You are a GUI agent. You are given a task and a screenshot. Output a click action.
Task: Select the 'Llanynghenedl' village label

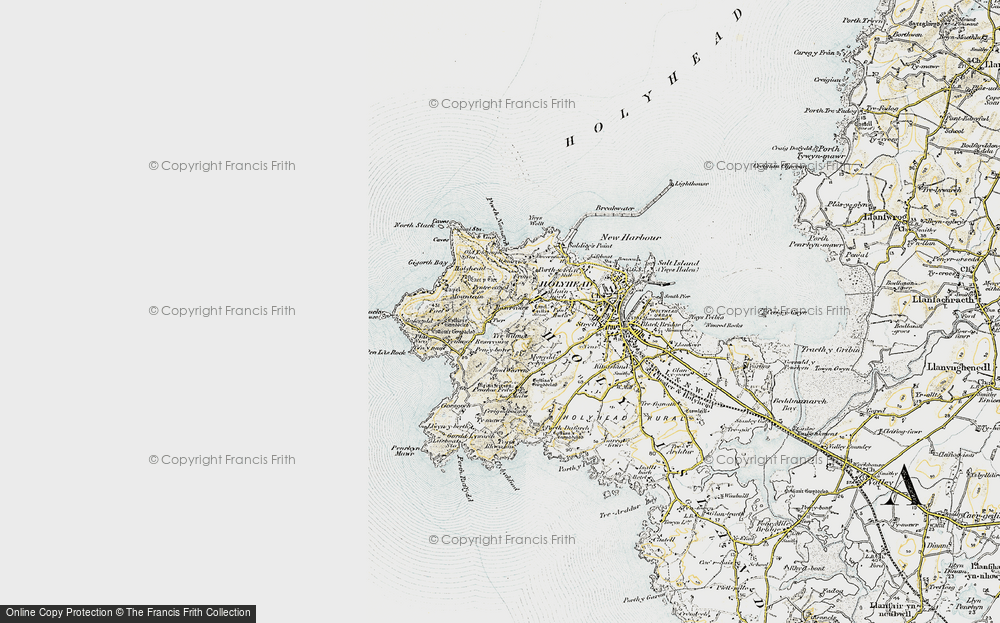point(957,368)
